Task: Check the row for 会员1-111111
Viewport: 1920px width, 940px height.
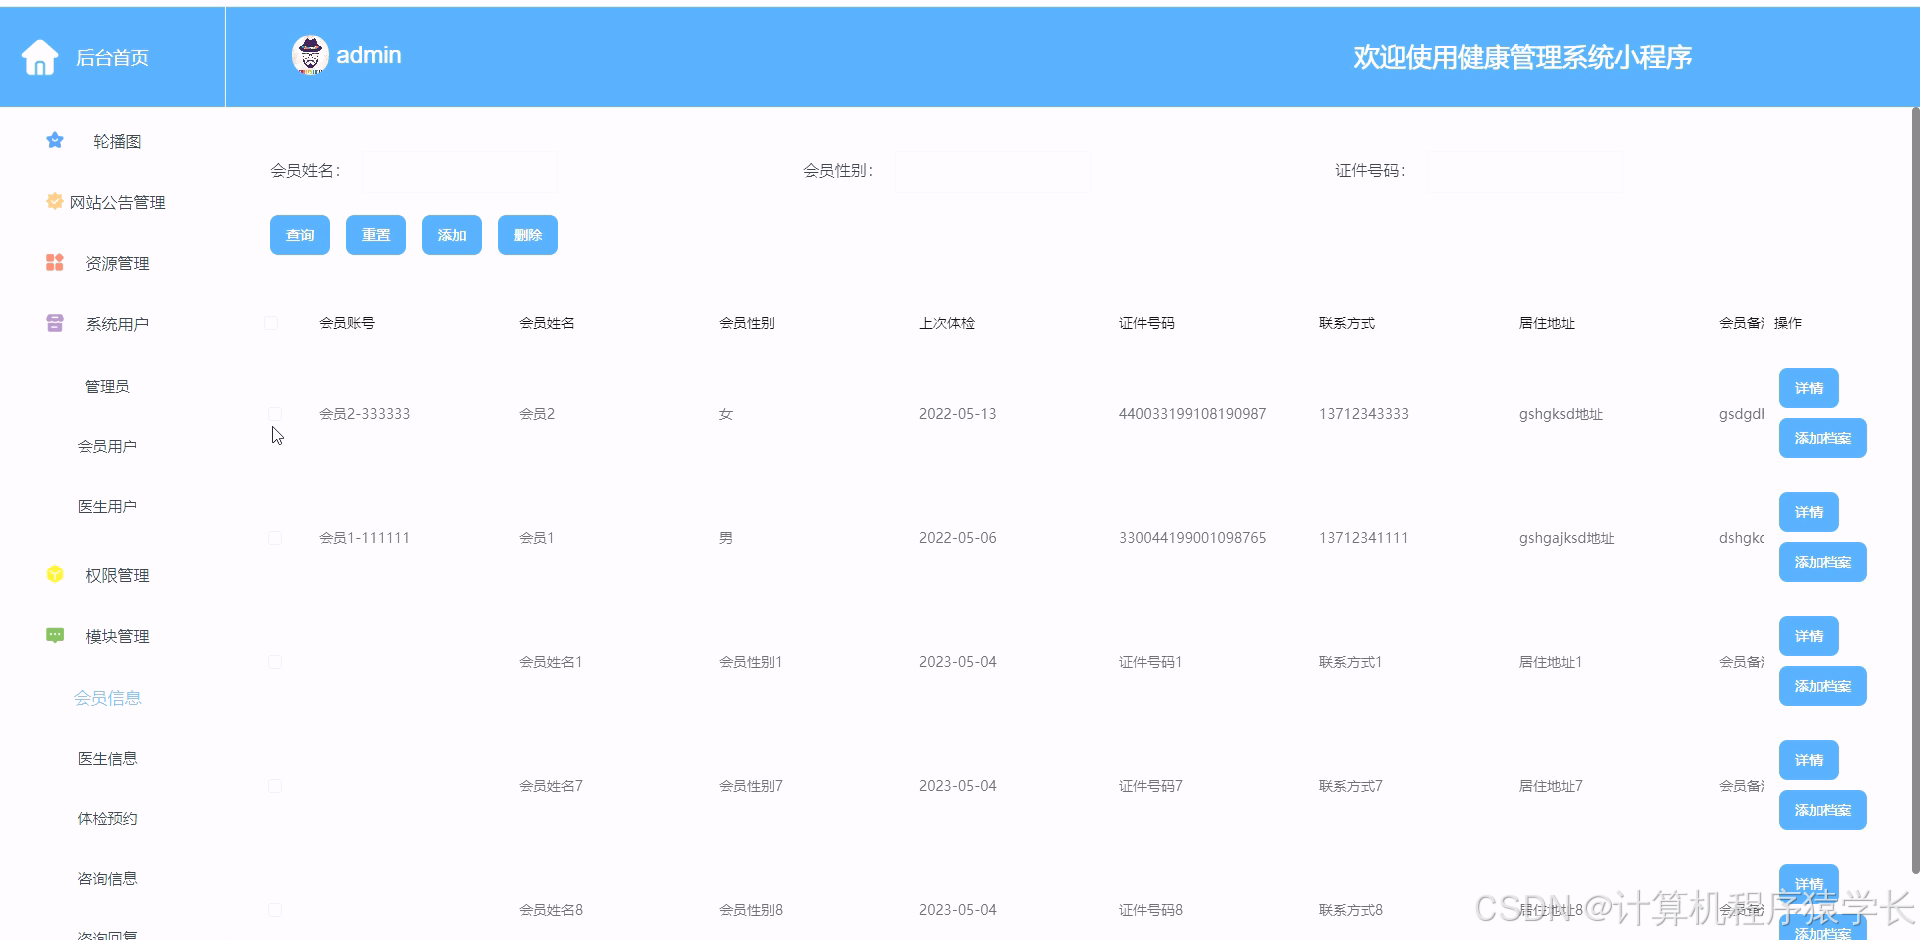Action: click(x=275, y=538)
